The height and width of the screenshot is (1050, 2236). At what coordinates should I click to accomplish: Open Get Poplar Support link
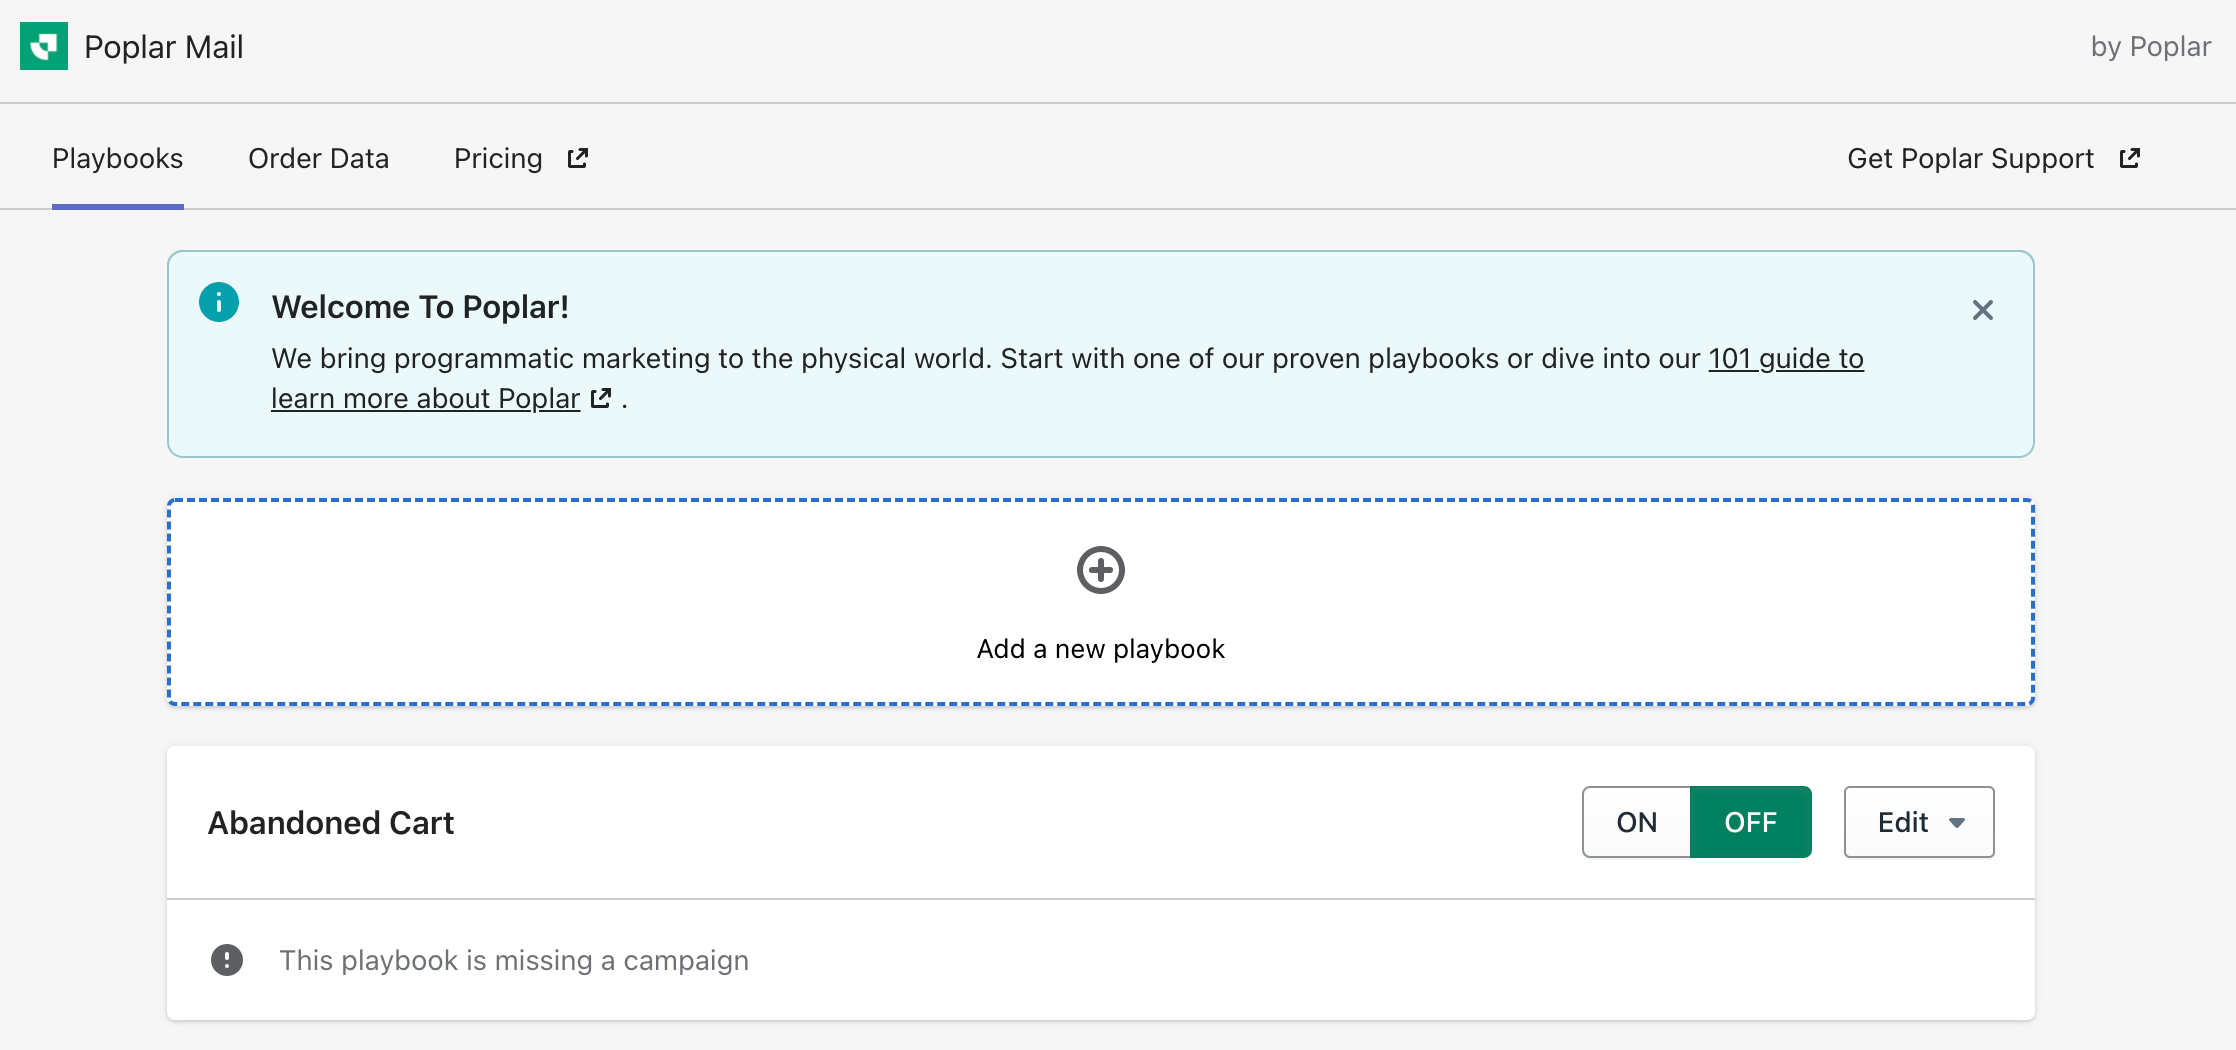pyautogui.click(x=1970, y=158)
